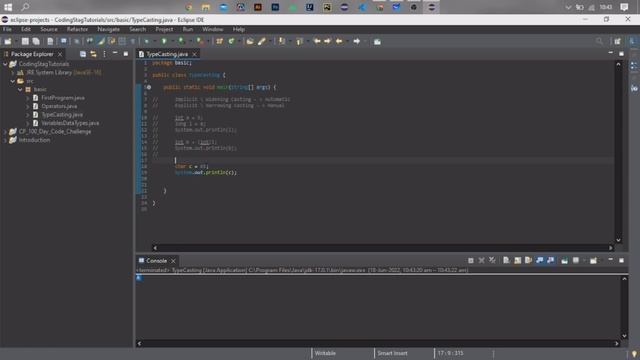Minimize the Package Explorer panel

tap(115, 53)
